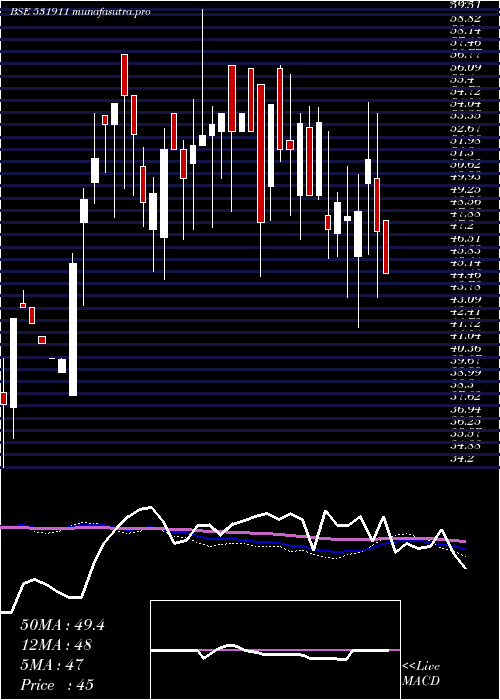Click the MACD inset chart thumbnail

275,650
